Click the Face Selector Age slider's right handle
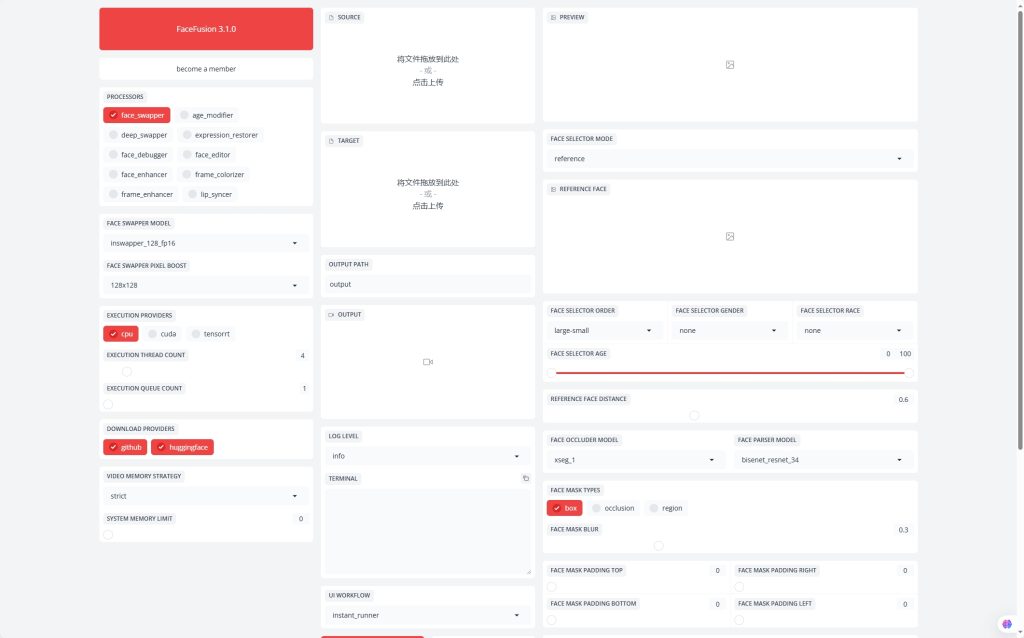 click(908, 373)
